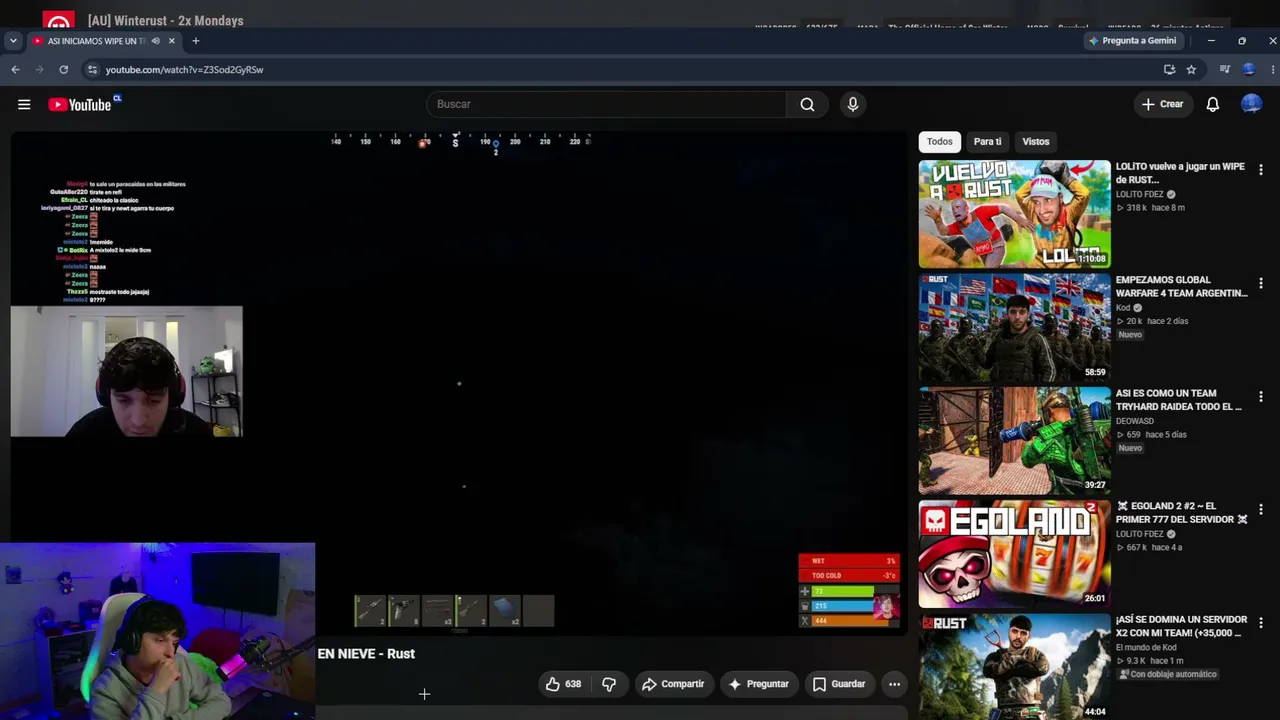Viewport: 1280px width, 720px height.
Task: Start voice search with the microphone
Action: point(852,104)
